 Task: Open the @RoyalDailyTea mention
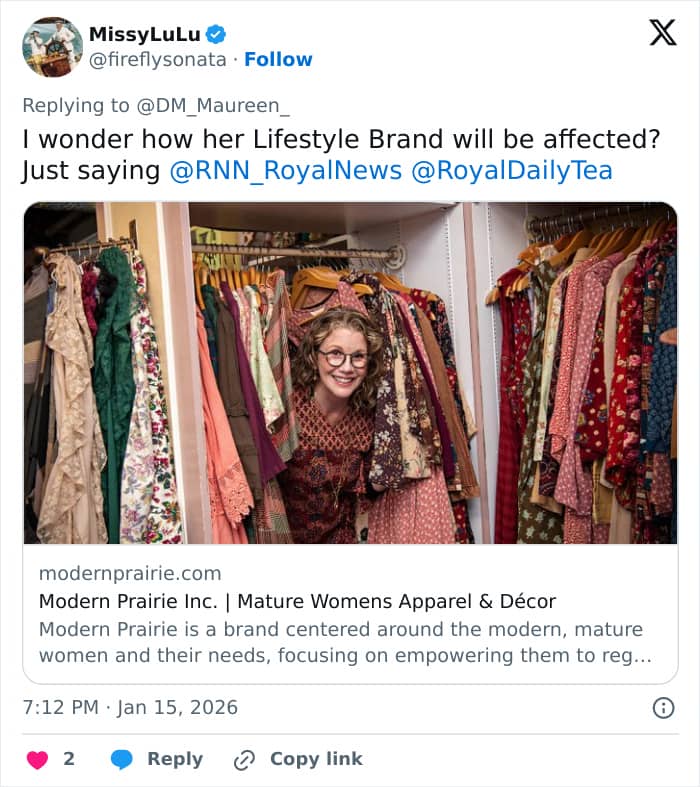(511, 171)
